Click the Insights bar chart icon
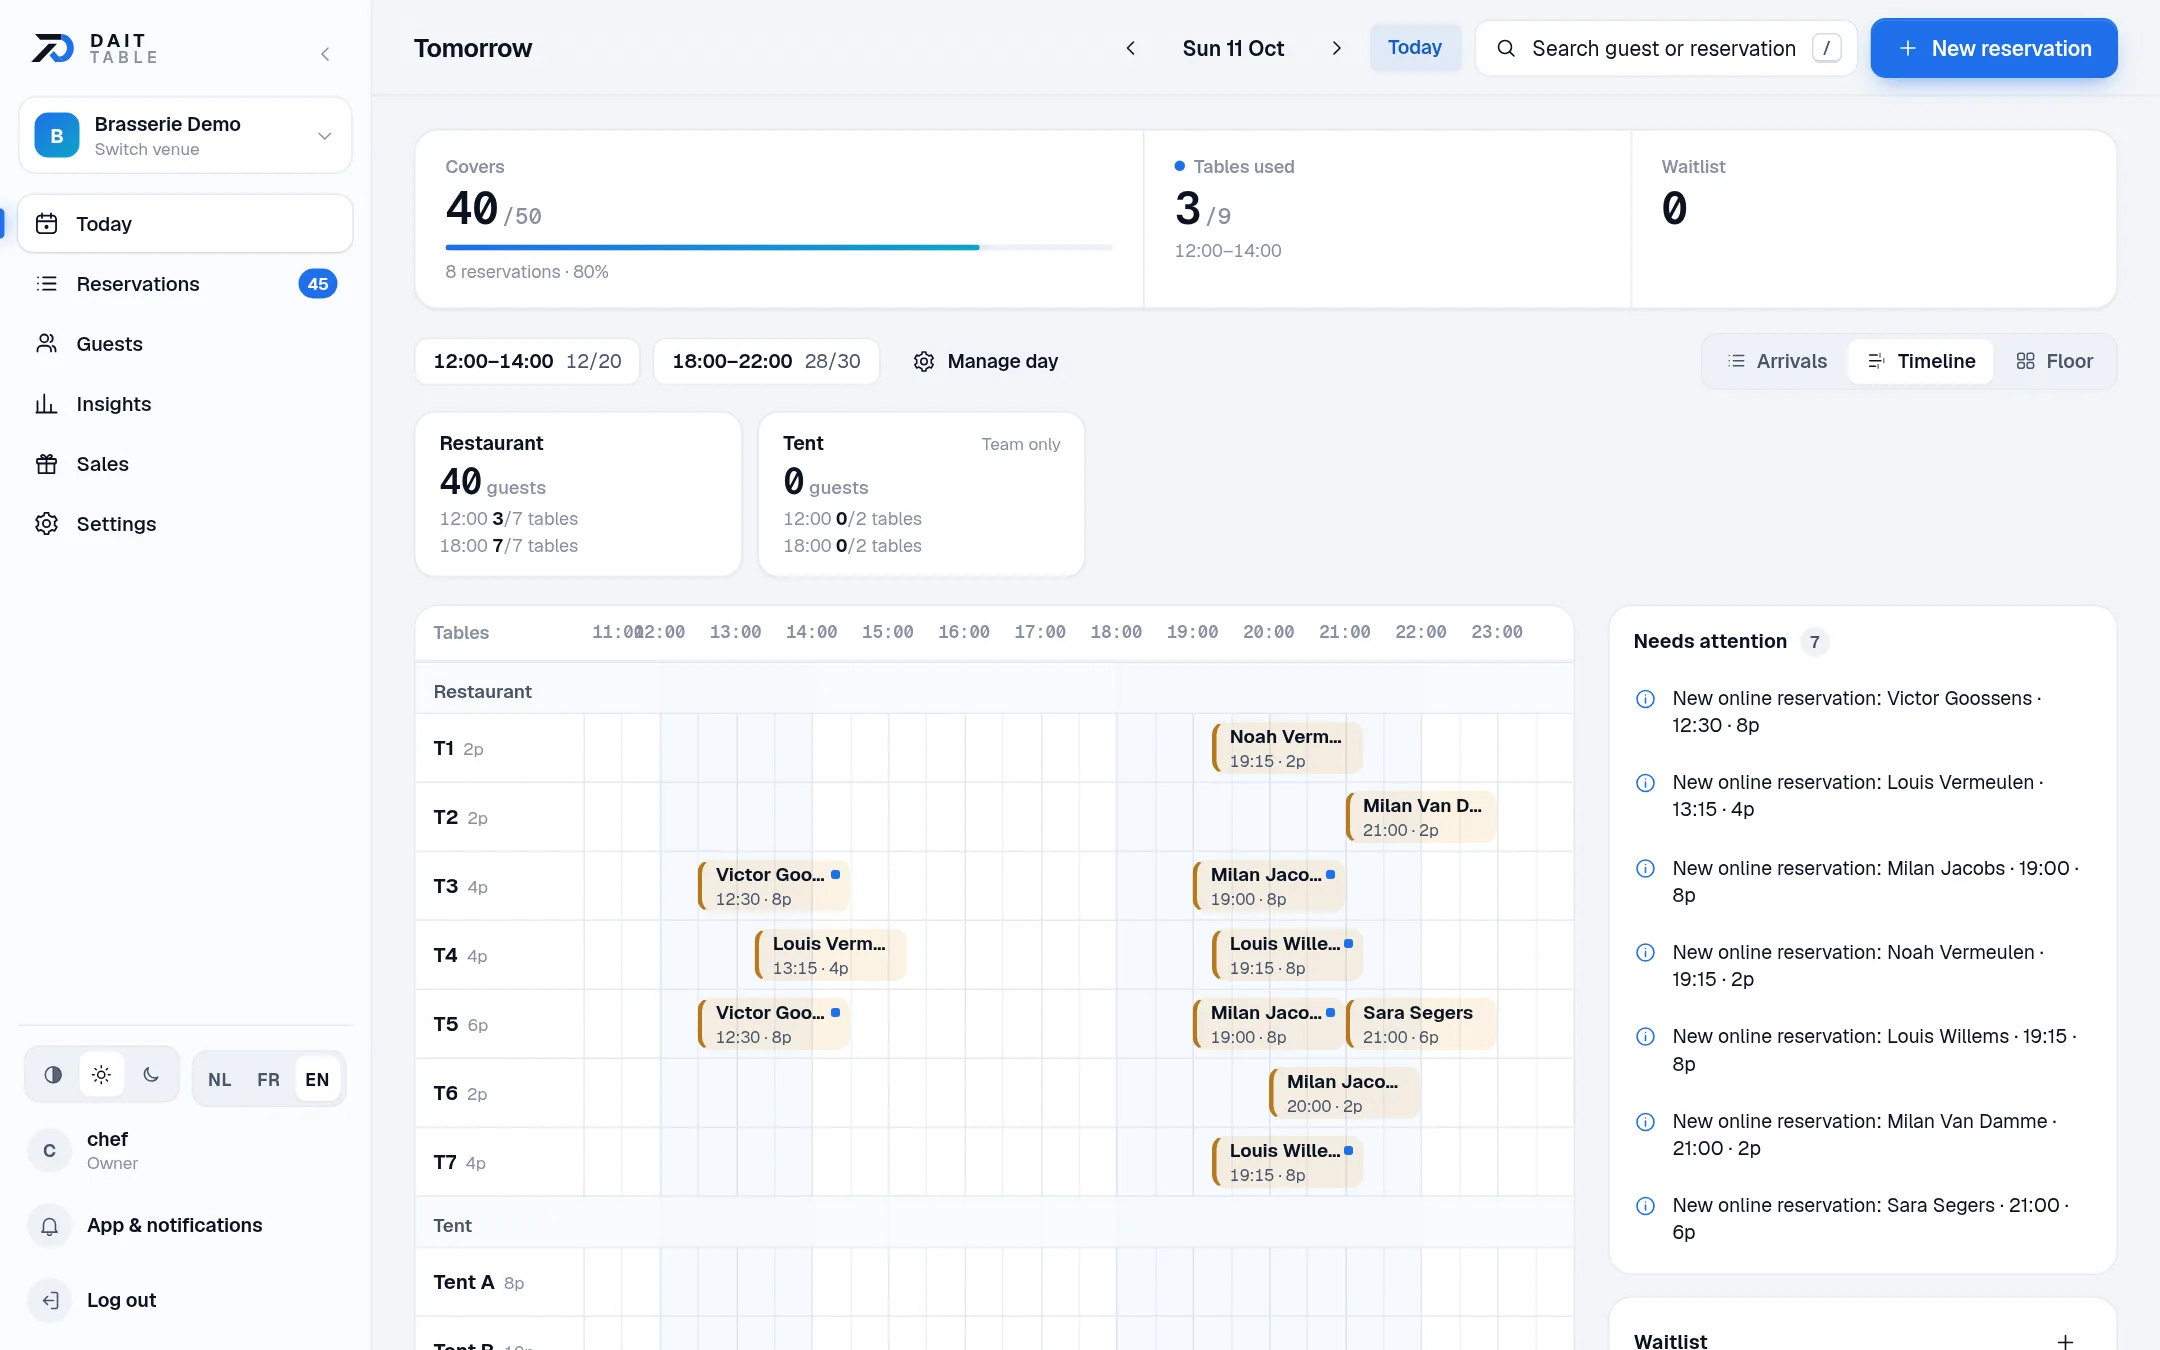The image size is (2160, 1350). (46, 404)
